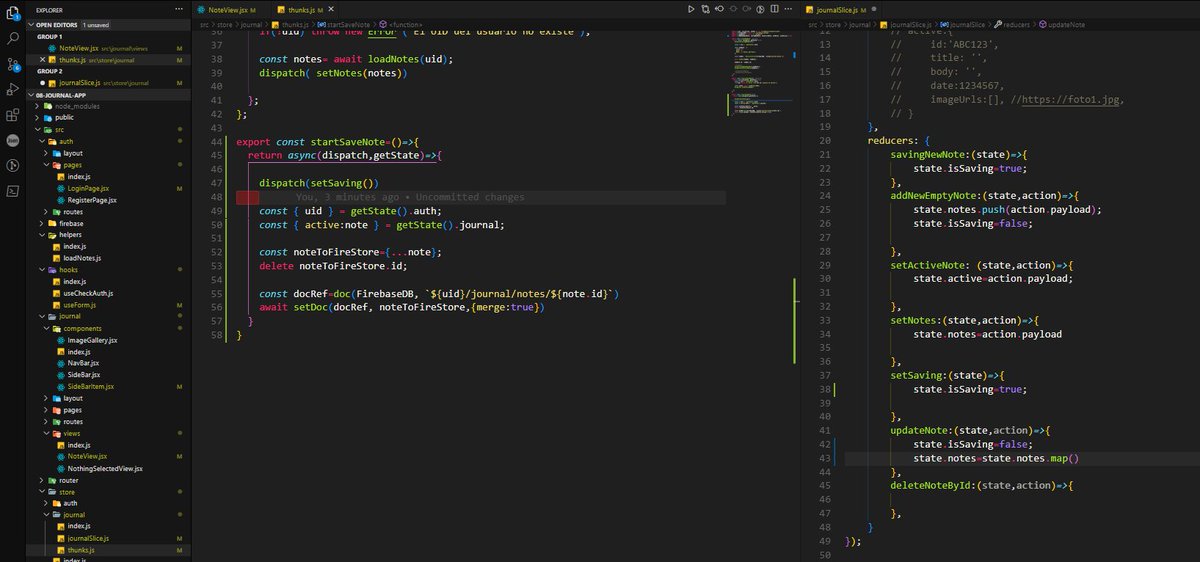Place cursor on line 43 of journalSlice.js
Image resolution: width=1200 pixels, height=562 pixels.
pyautogui.click(x=1020, y=459)
